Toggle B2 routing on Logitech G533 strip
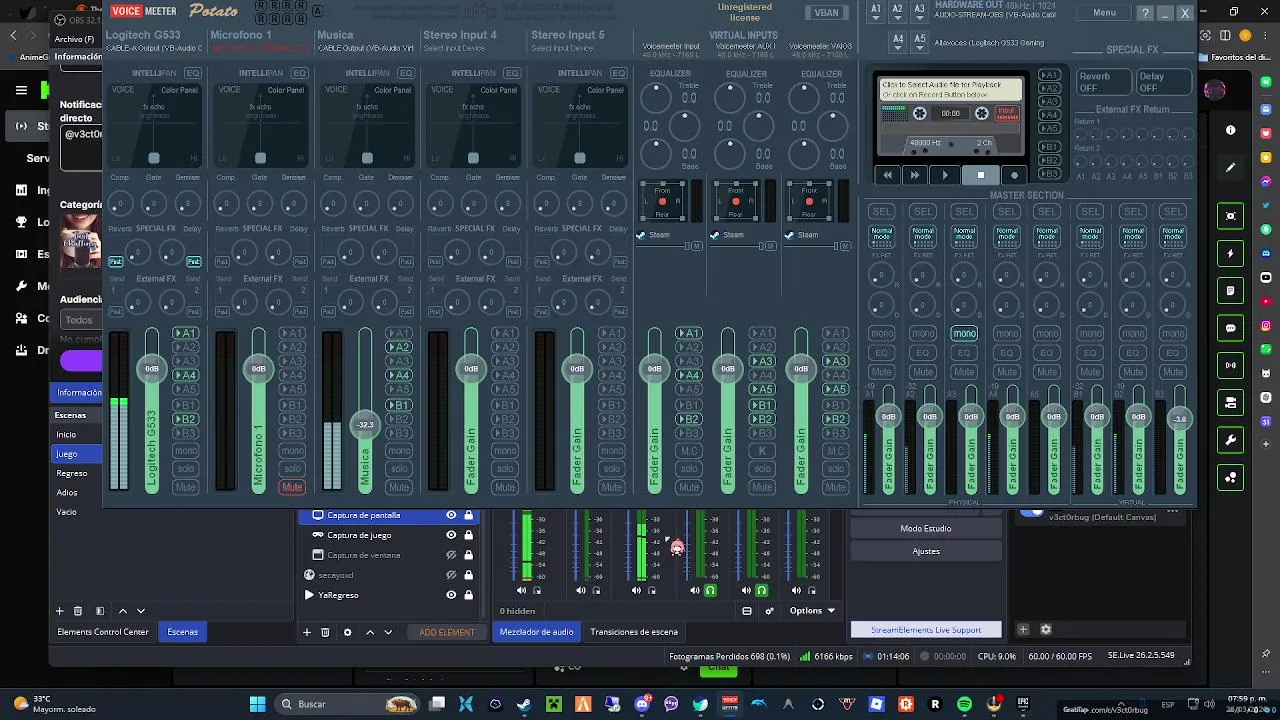Screen dimensions: 1280x720 (185, 419)
